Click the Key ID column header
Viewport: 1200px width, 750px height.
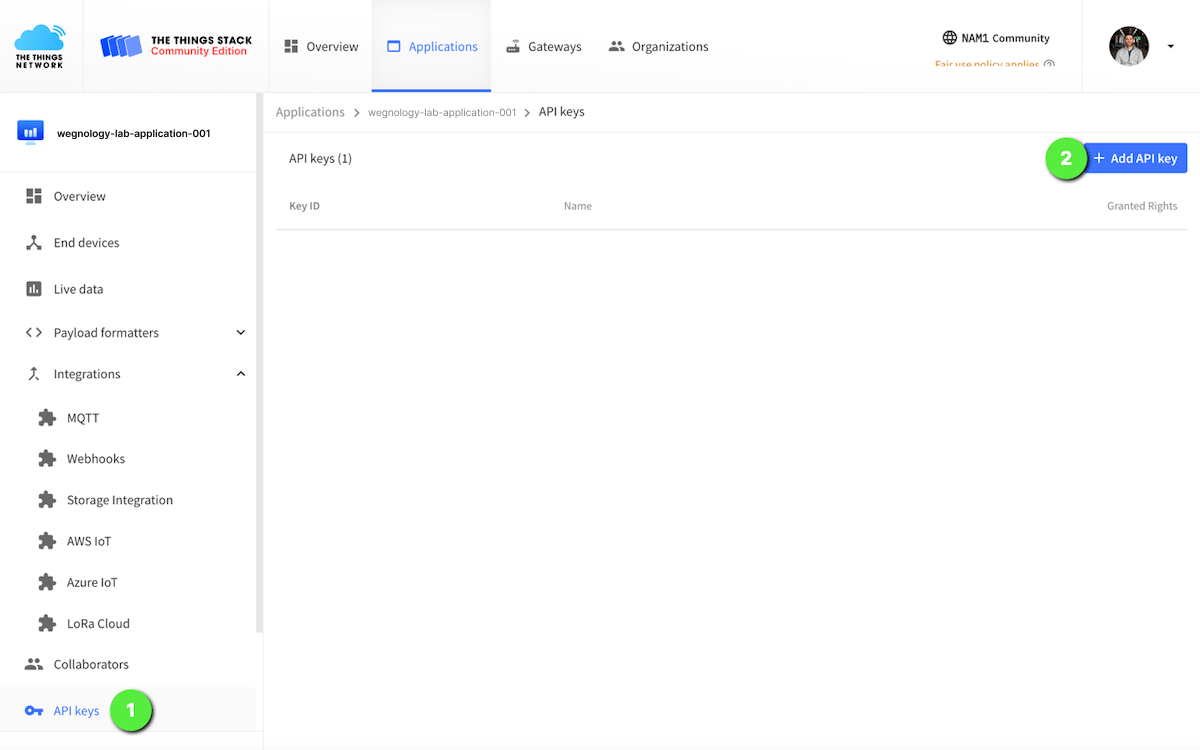pyautogui.click(x=305, y=206)
